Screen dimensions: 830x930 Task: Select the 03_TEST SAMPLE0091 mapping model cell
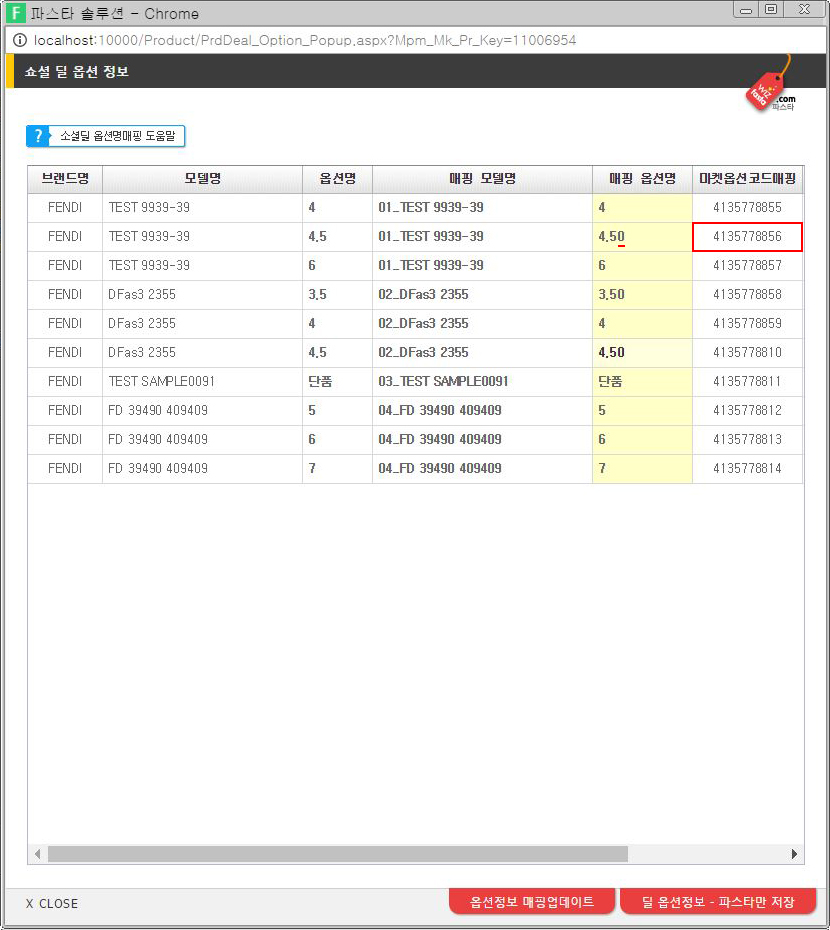point(482,382)
